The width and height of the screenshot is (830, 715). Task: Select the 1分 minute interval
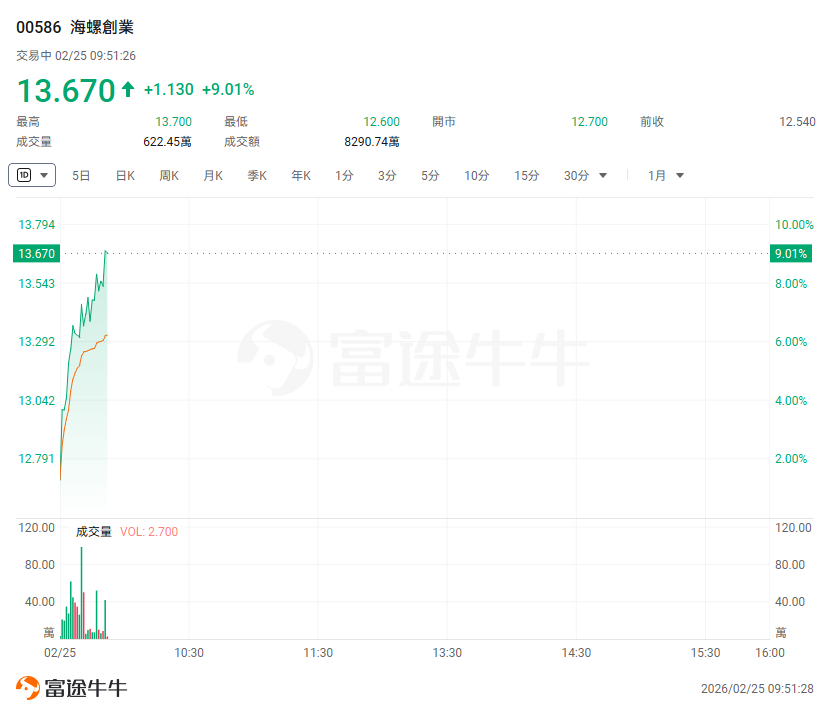tap(344, 176)
